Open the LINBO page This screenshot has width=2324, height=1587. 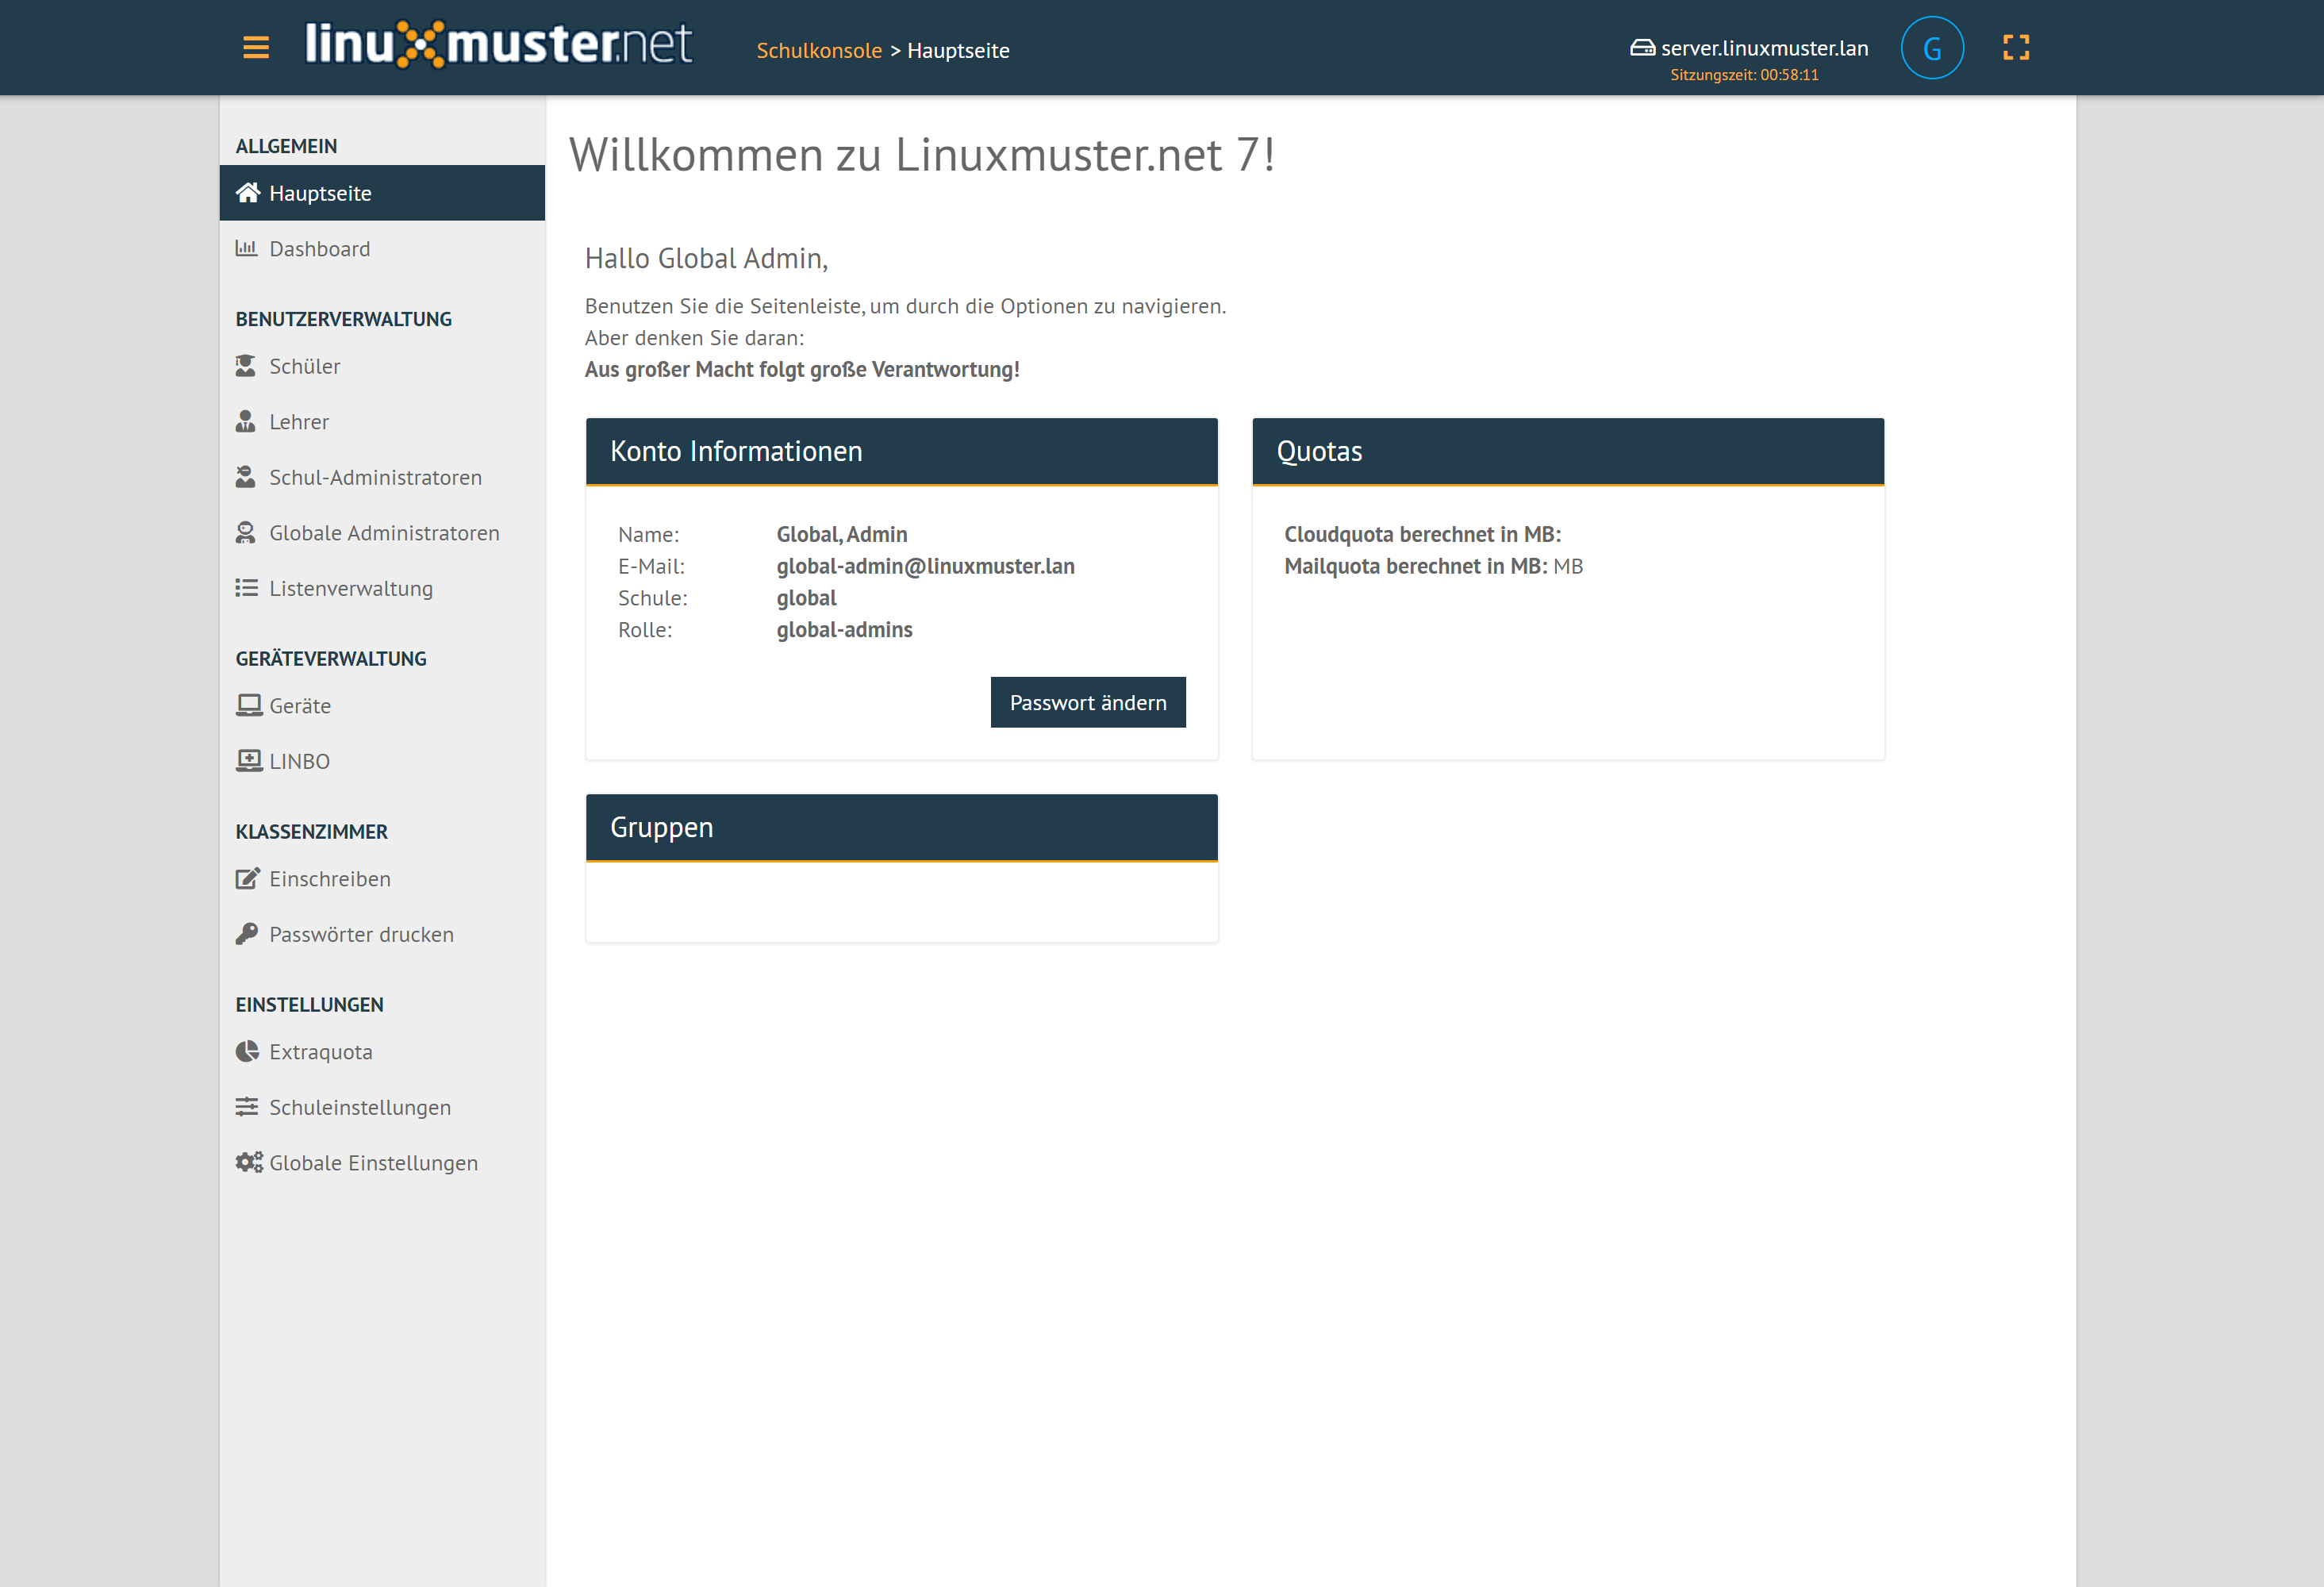(382, 761)
